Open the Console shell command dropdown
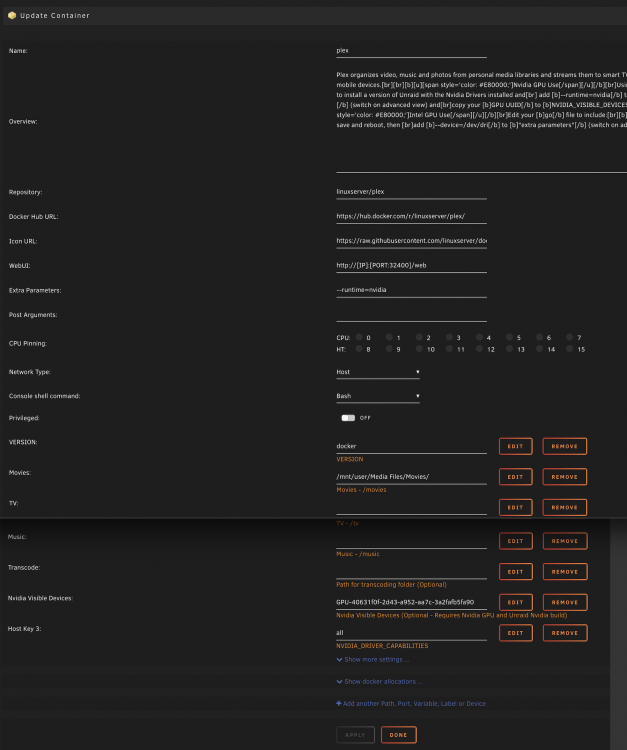The image size is (627, 750). (x=378, y=396)
